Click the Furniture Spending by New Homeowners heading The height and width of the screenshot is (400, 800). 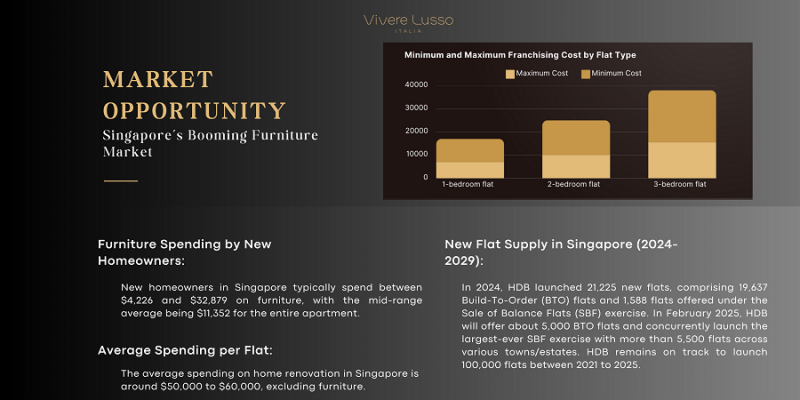point(185,252)
